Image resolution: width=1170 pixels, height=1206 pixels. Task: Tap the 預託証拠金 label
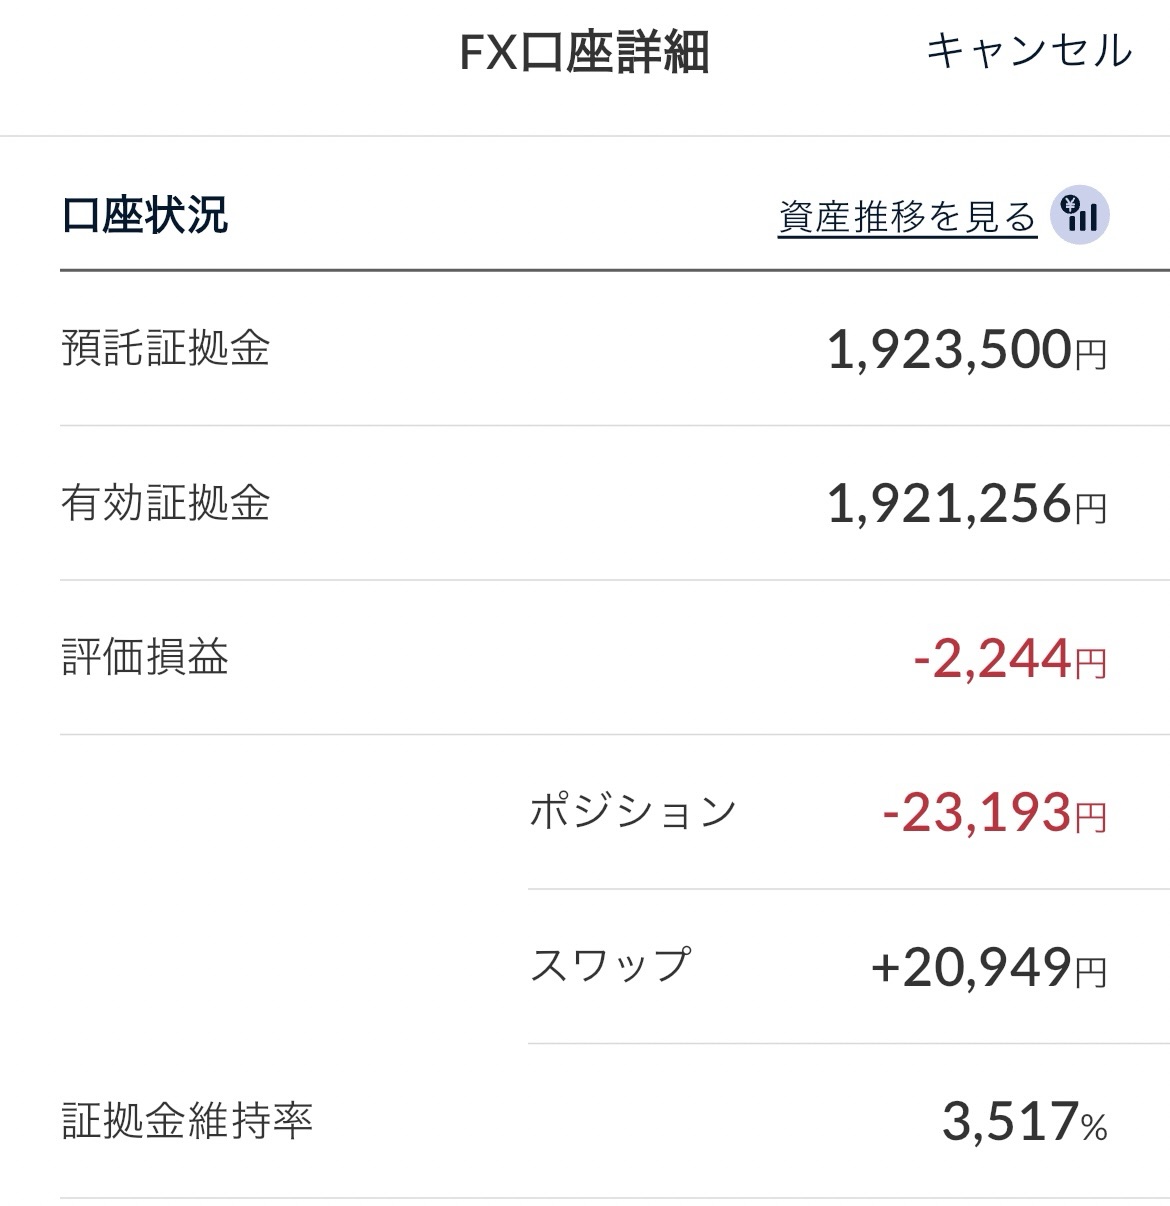[166, 349]
